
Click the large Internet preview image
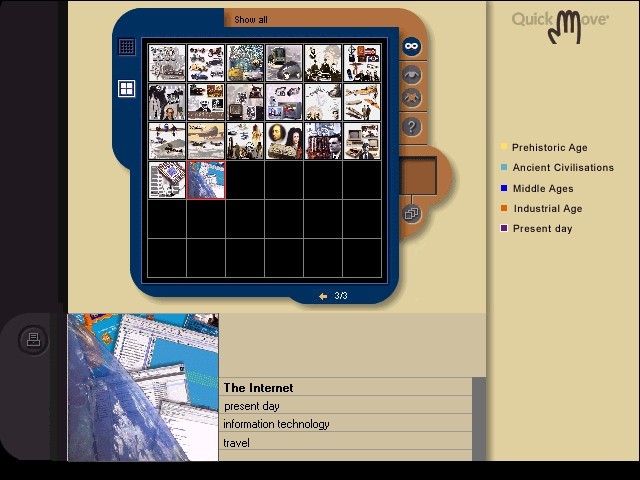(143, 387)
